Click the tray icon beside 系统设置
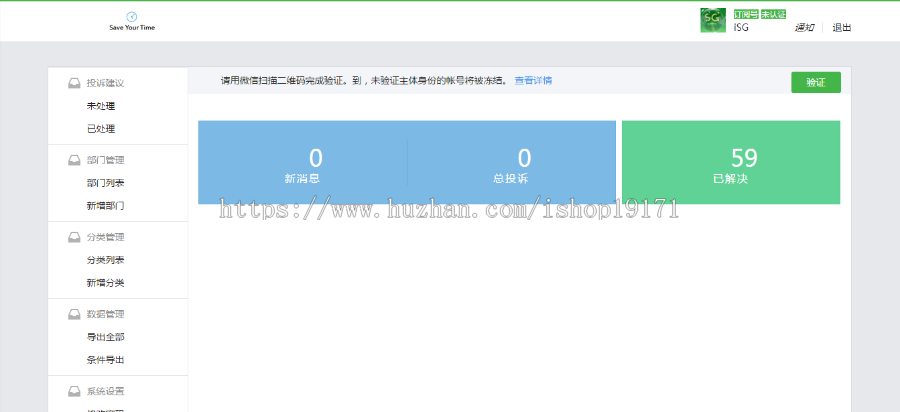900x412 pixels. [74, 391]
